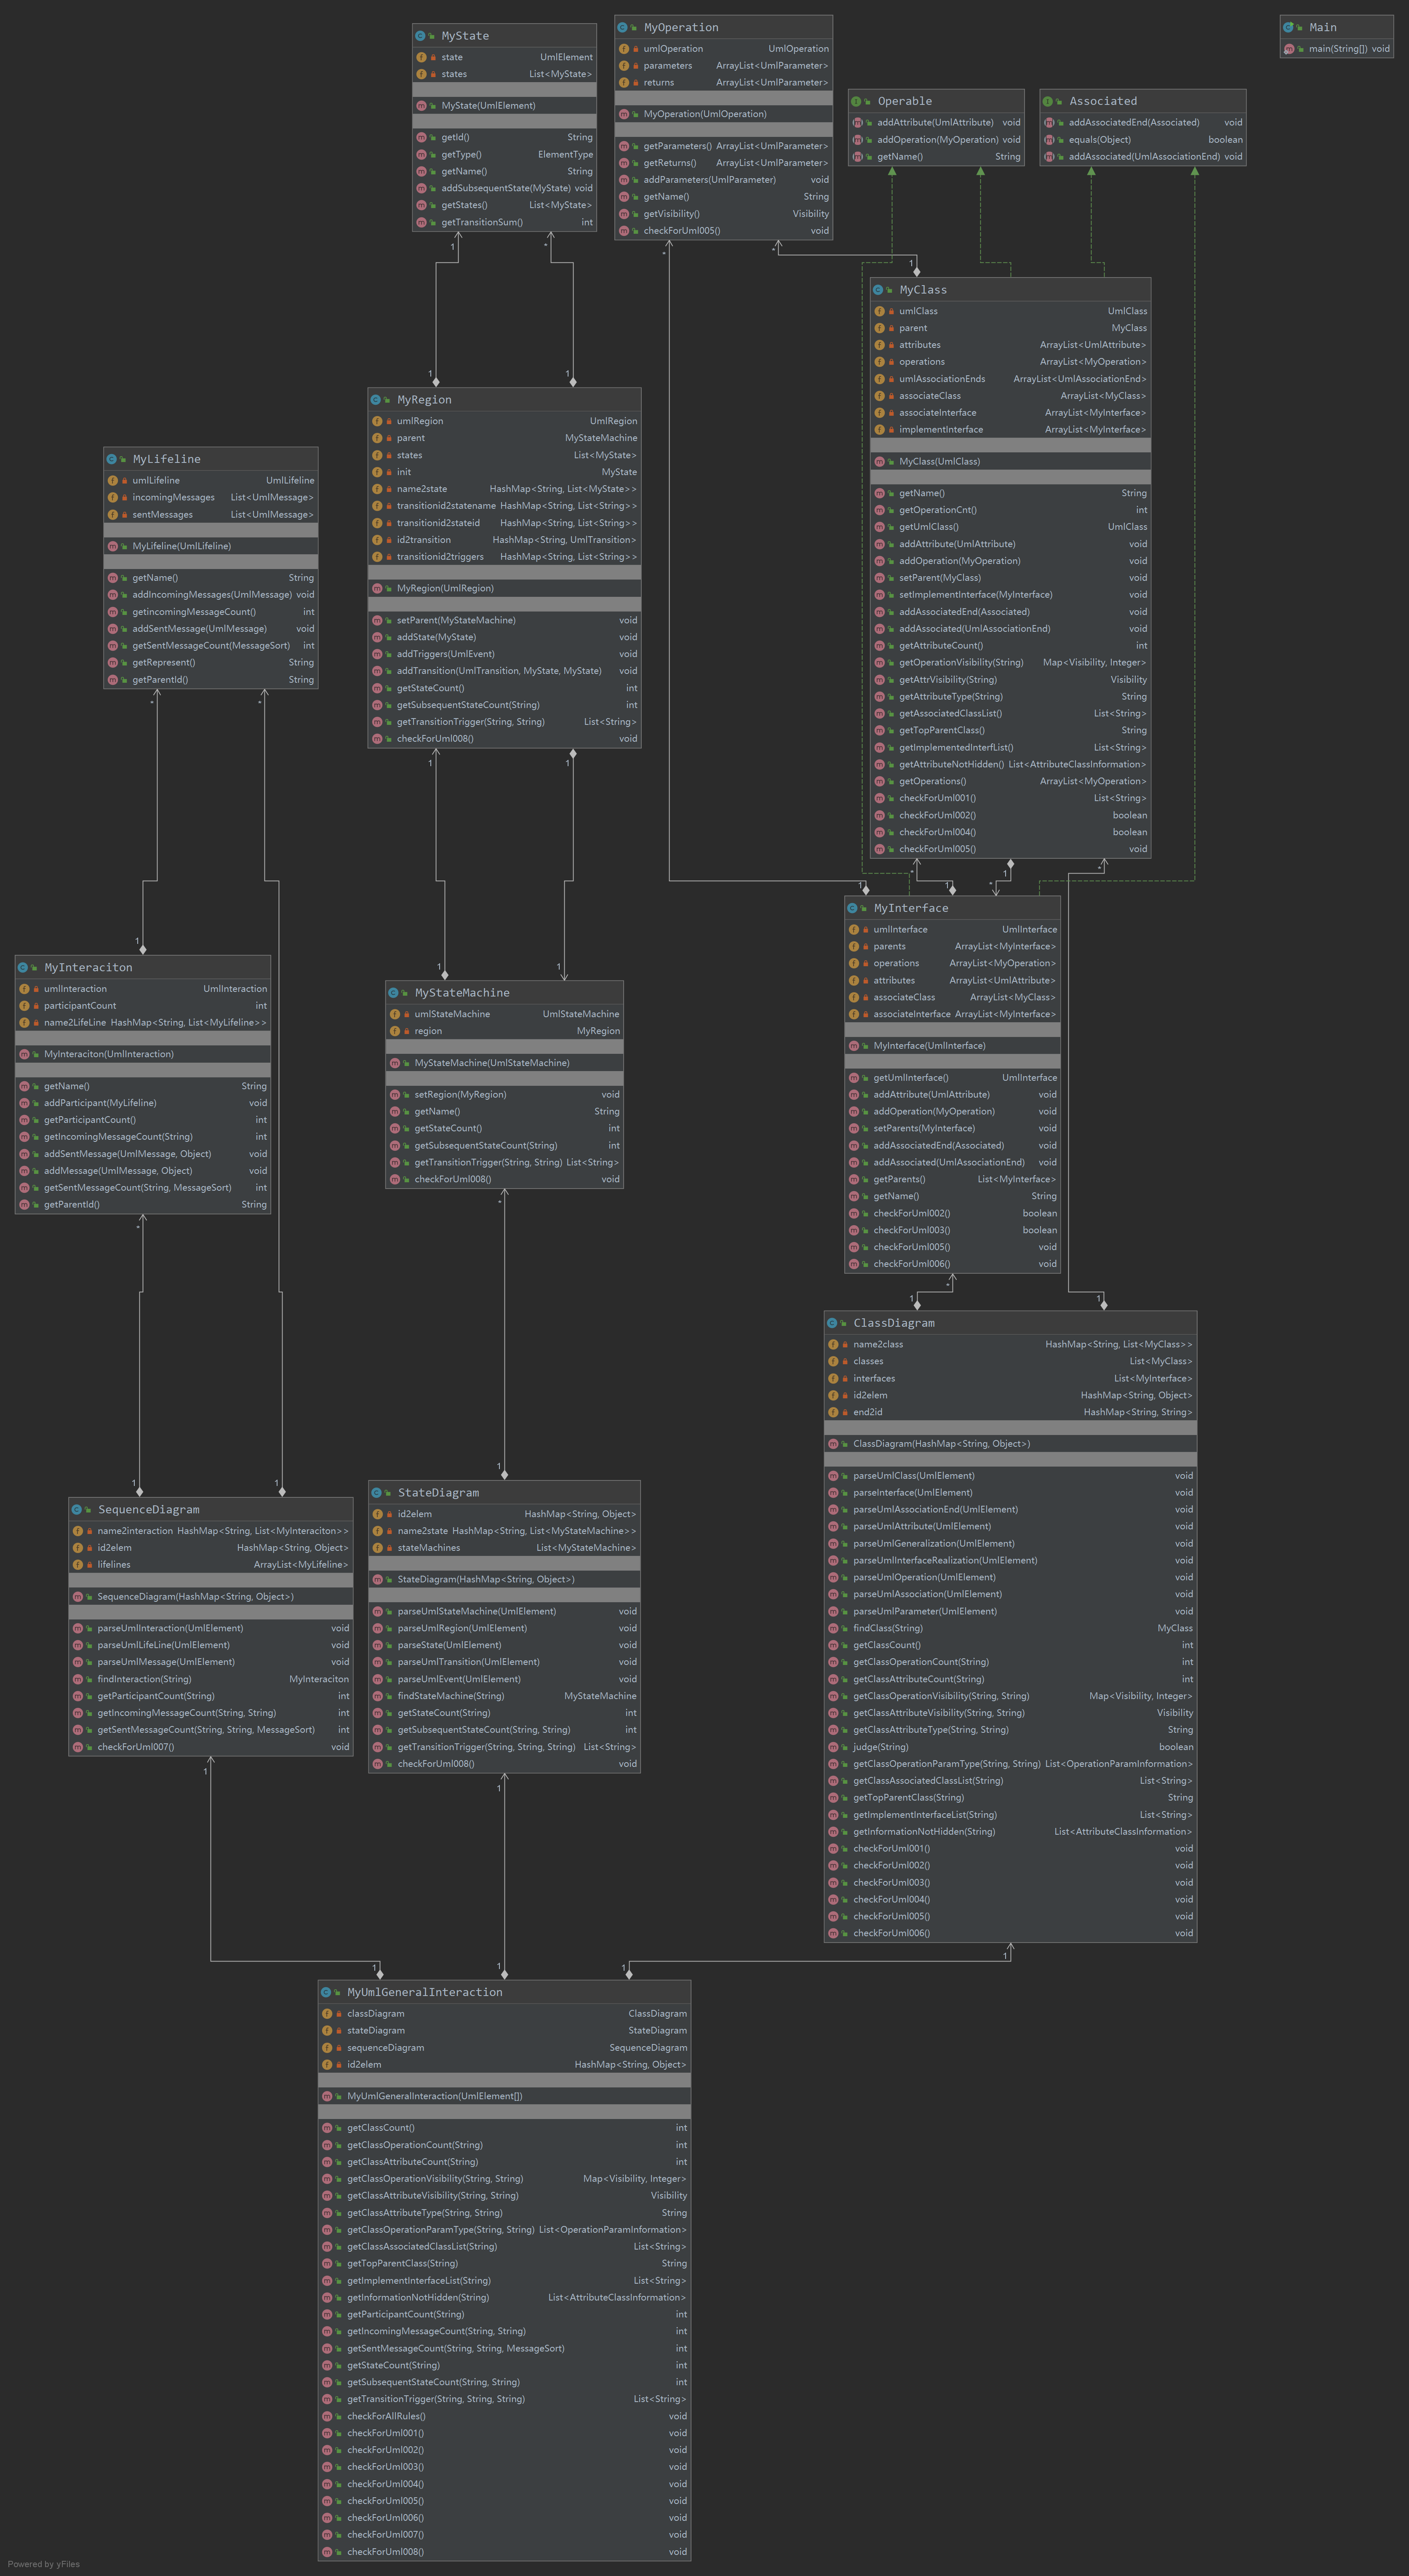Click the checkForAllRules() method in MyUmlGeneralInteraction
This screenshot has height=2576, width=1409.
[x=386, y=2416]
